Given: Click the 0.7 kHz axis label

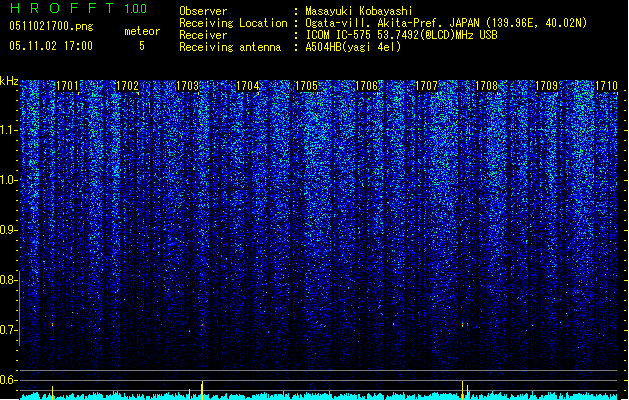Looking at the screenshot, I should coord(8,330).
